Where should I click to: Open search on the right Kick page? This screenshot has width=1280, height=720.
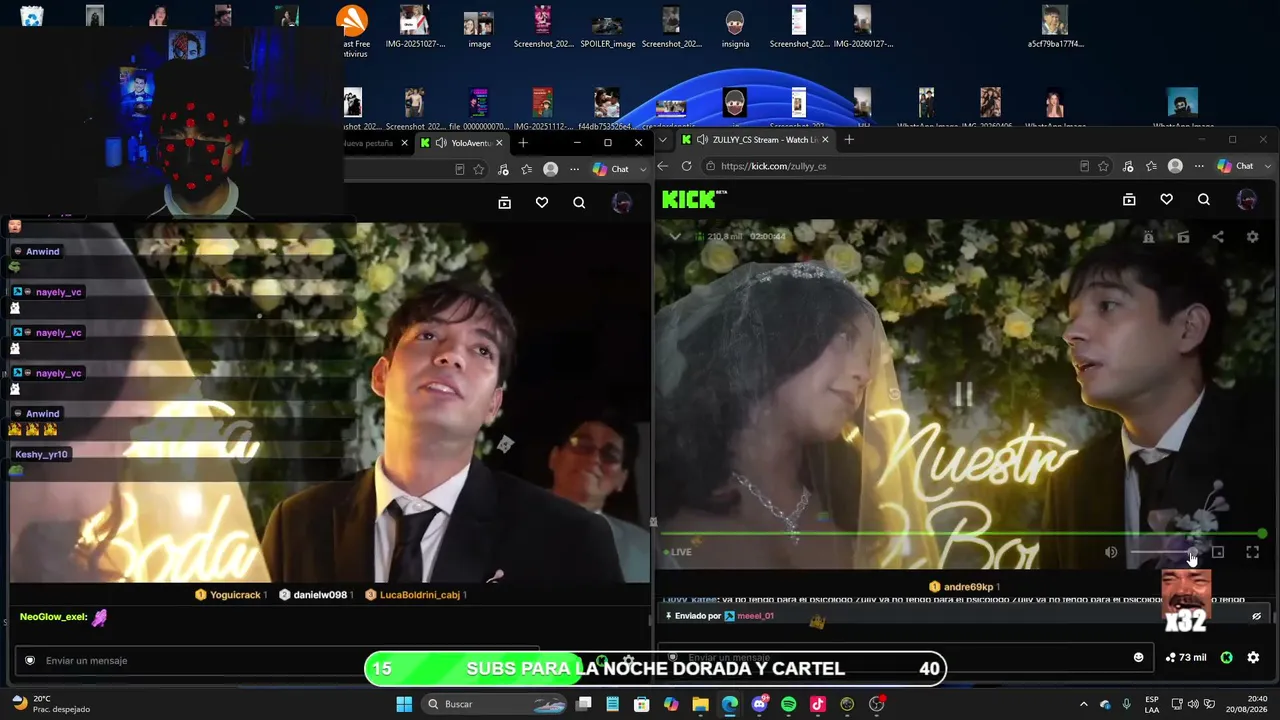tap(1204, 200)
